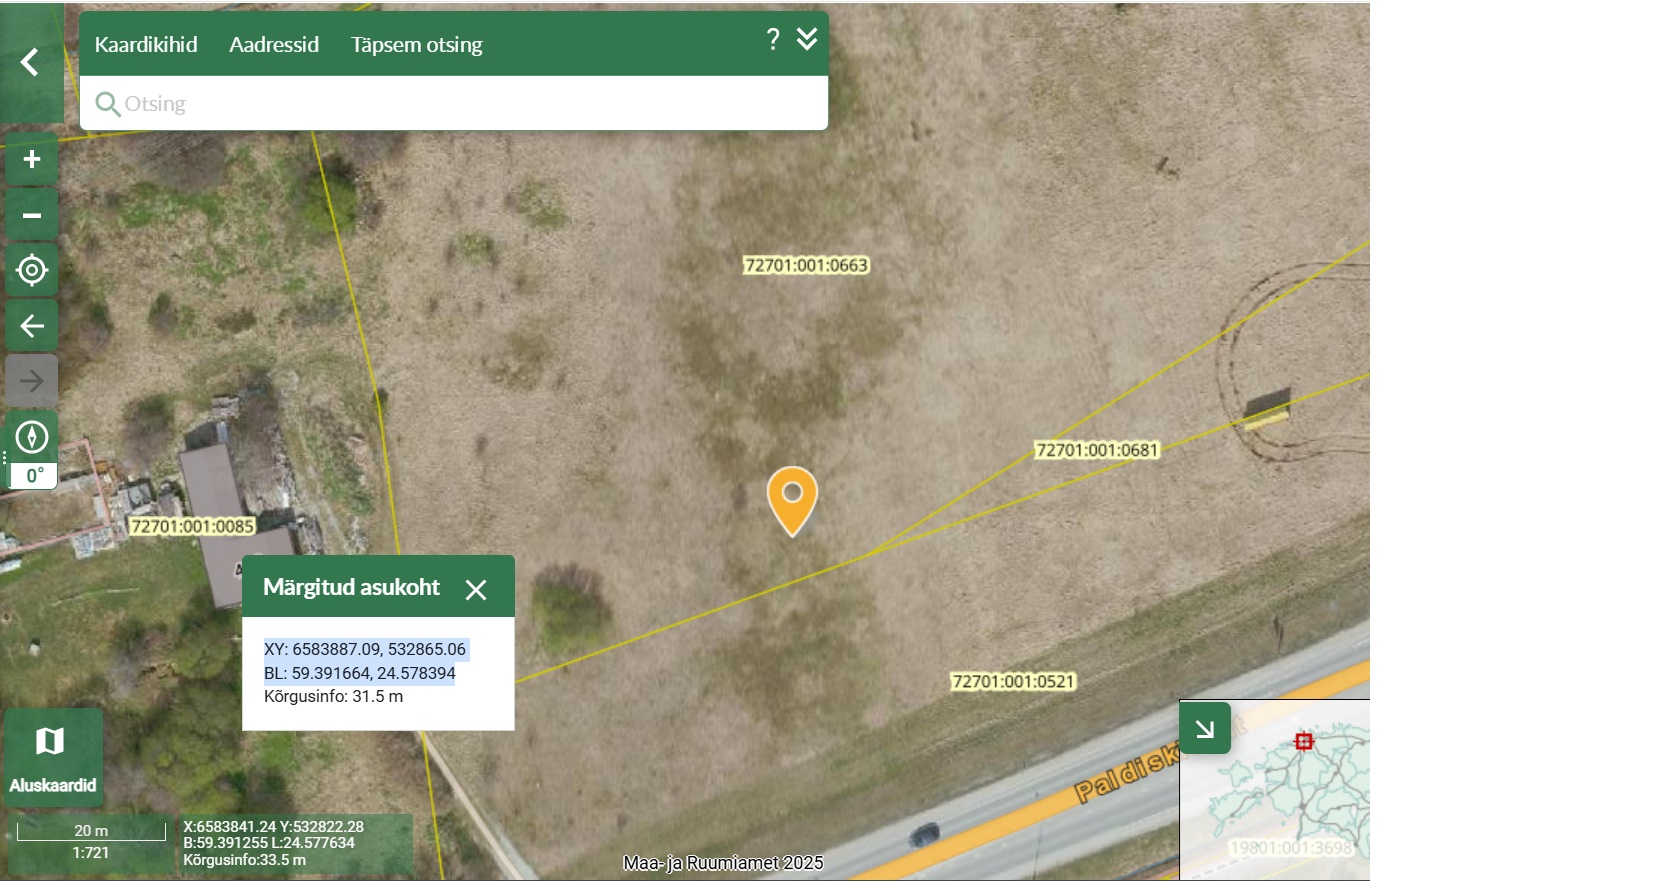
Task: Open help via question mark icon
Action: [x=773, y=39]
